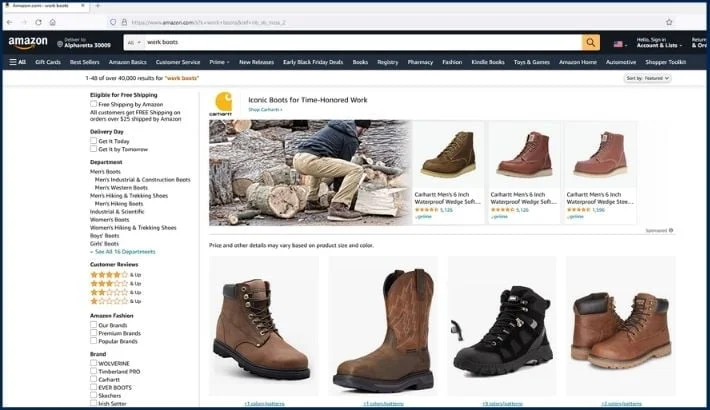The image size is (710, 410).
Task: Check Carhartt brand filter
Action: pos(93,379)
